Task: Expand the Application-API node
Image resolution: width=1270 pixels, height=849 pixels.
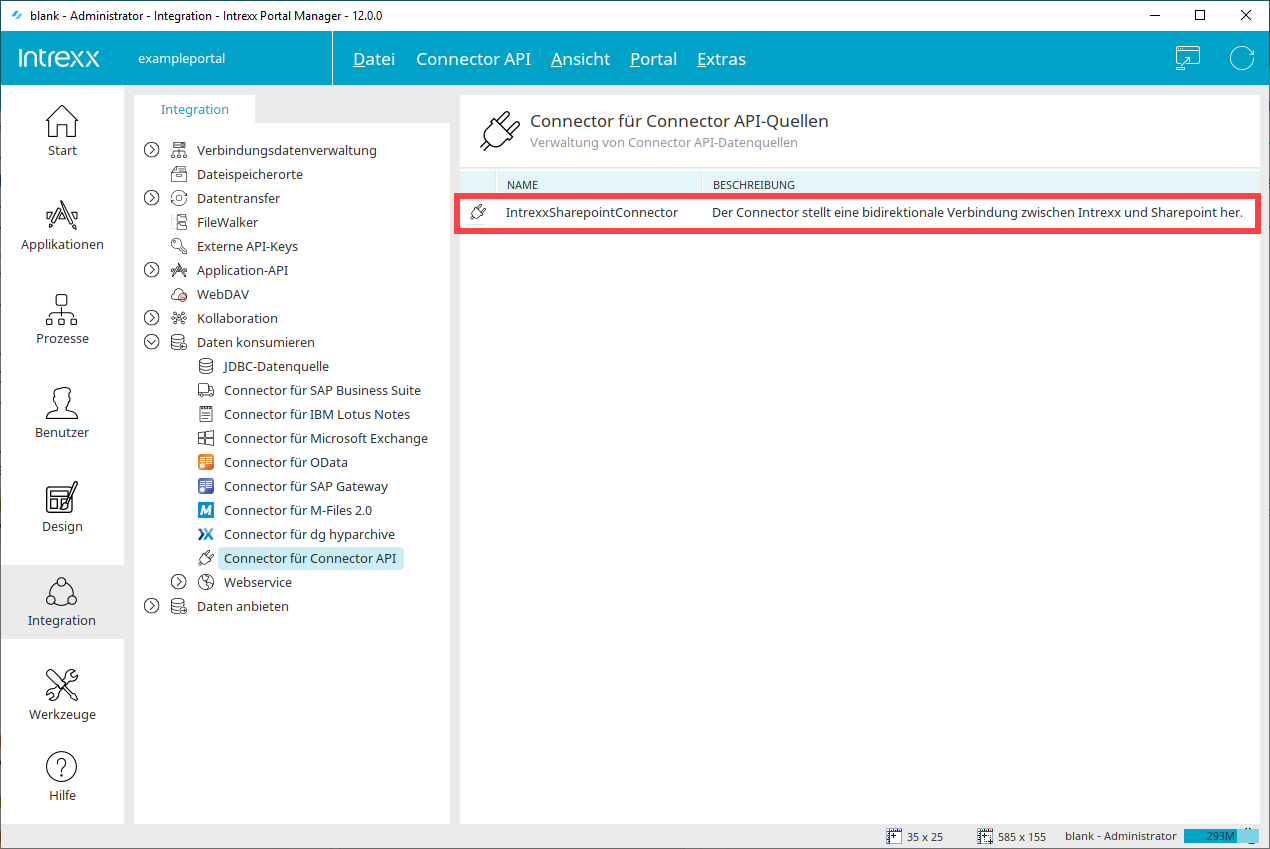Action: point(152,270)
